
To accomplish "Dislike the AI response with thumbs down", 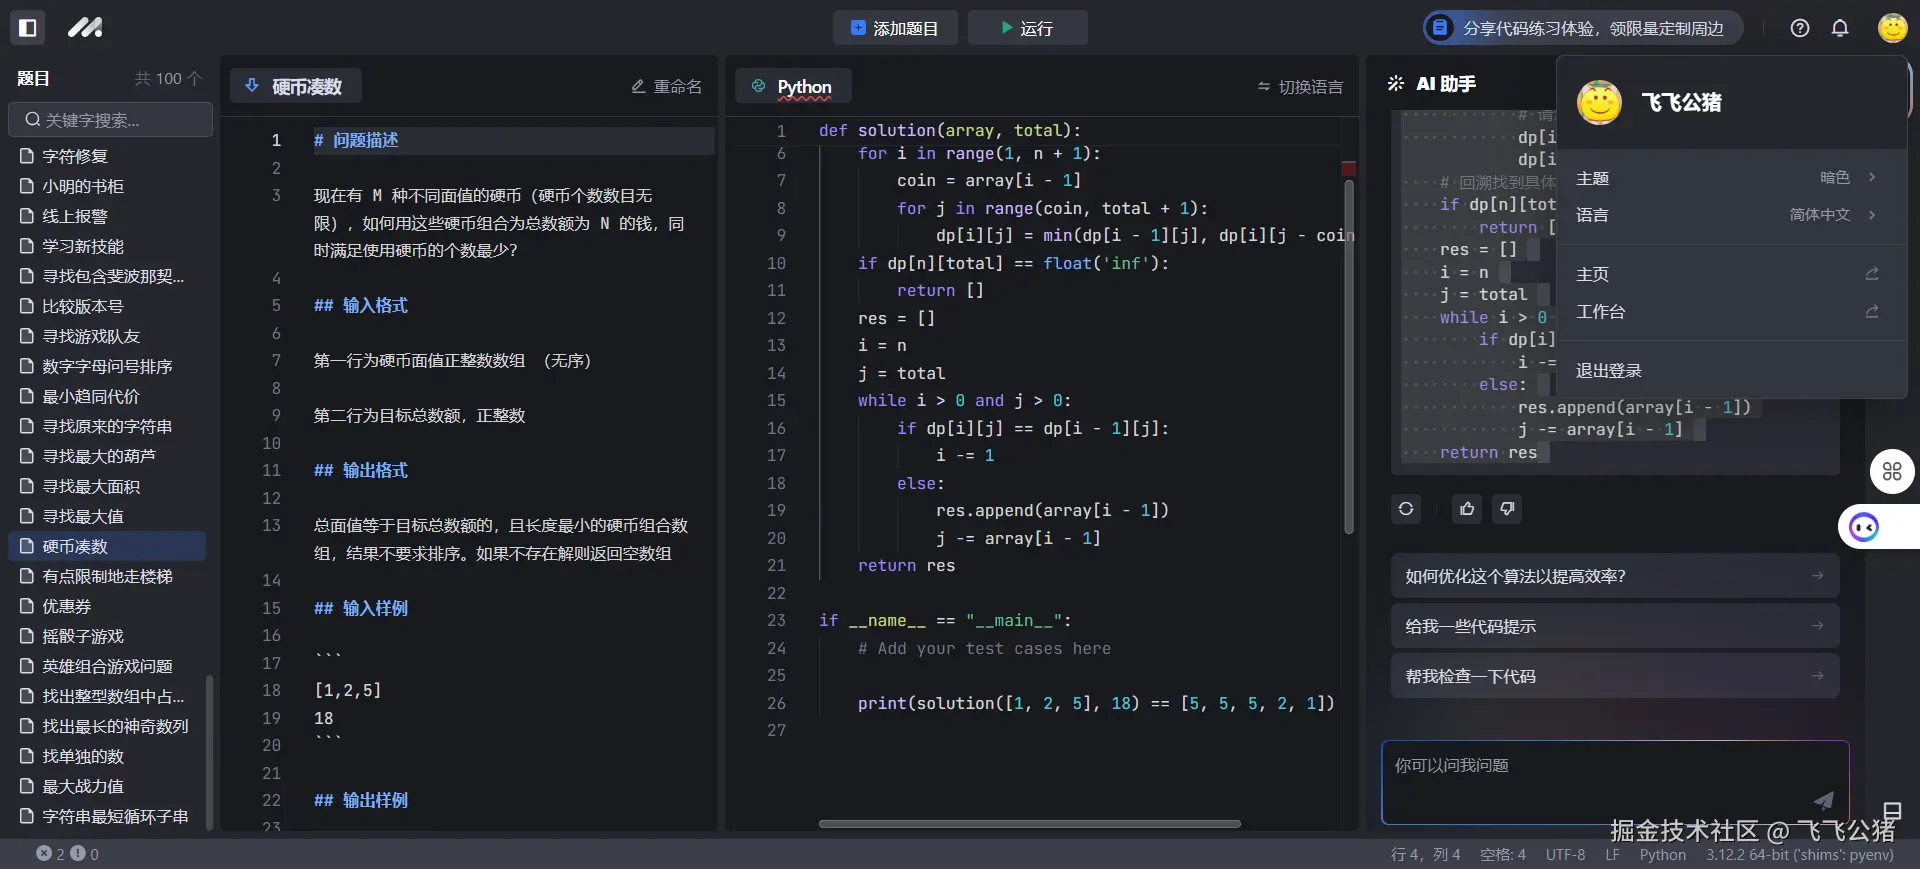I will coord(1507,509).
